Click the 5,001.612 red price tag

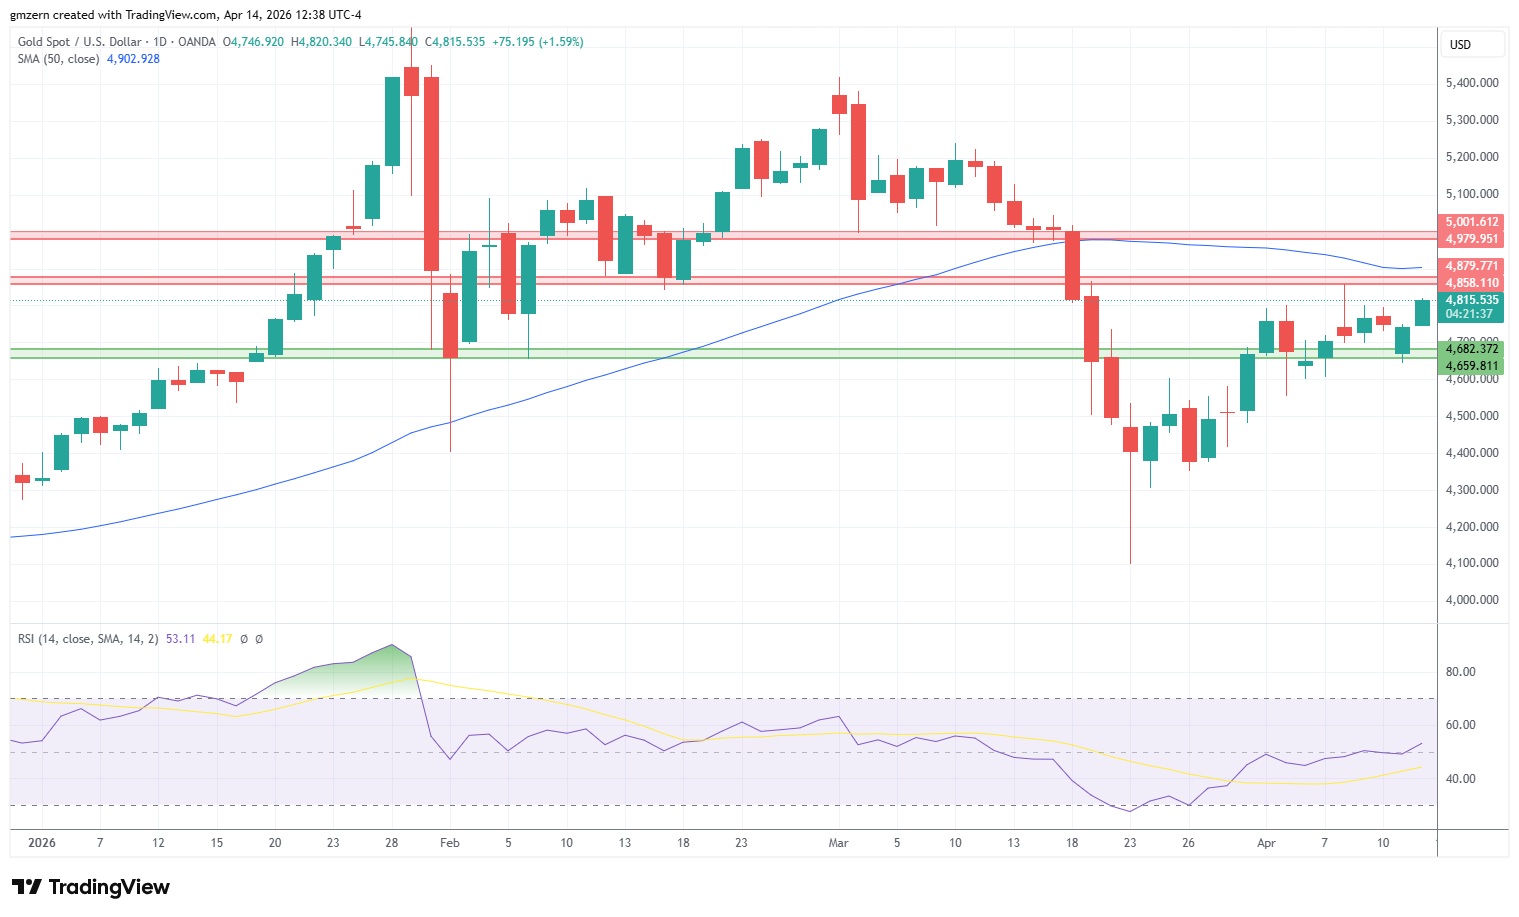point(1472,222)
